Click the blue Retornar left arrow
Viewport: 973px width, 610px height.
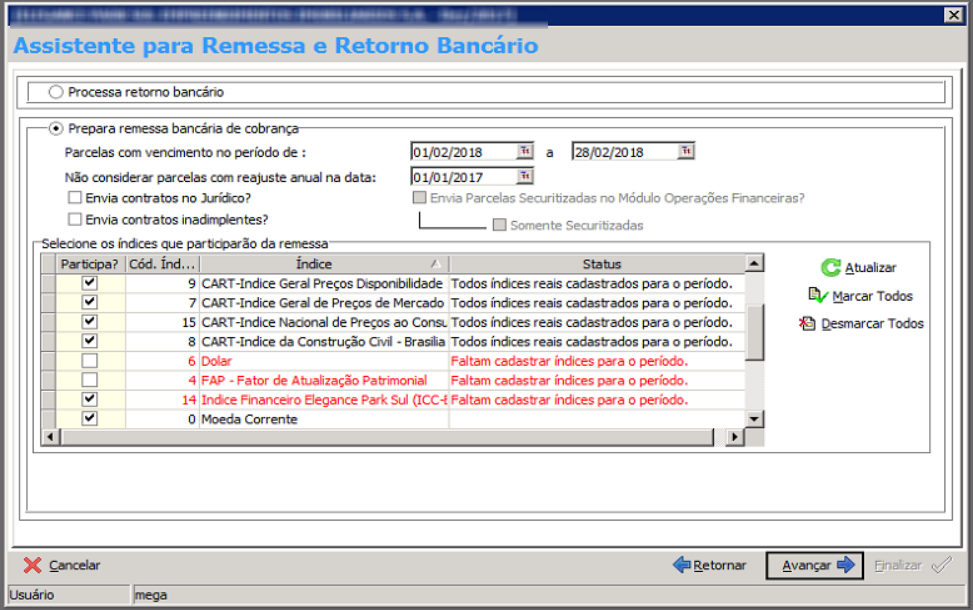(682, 565)
